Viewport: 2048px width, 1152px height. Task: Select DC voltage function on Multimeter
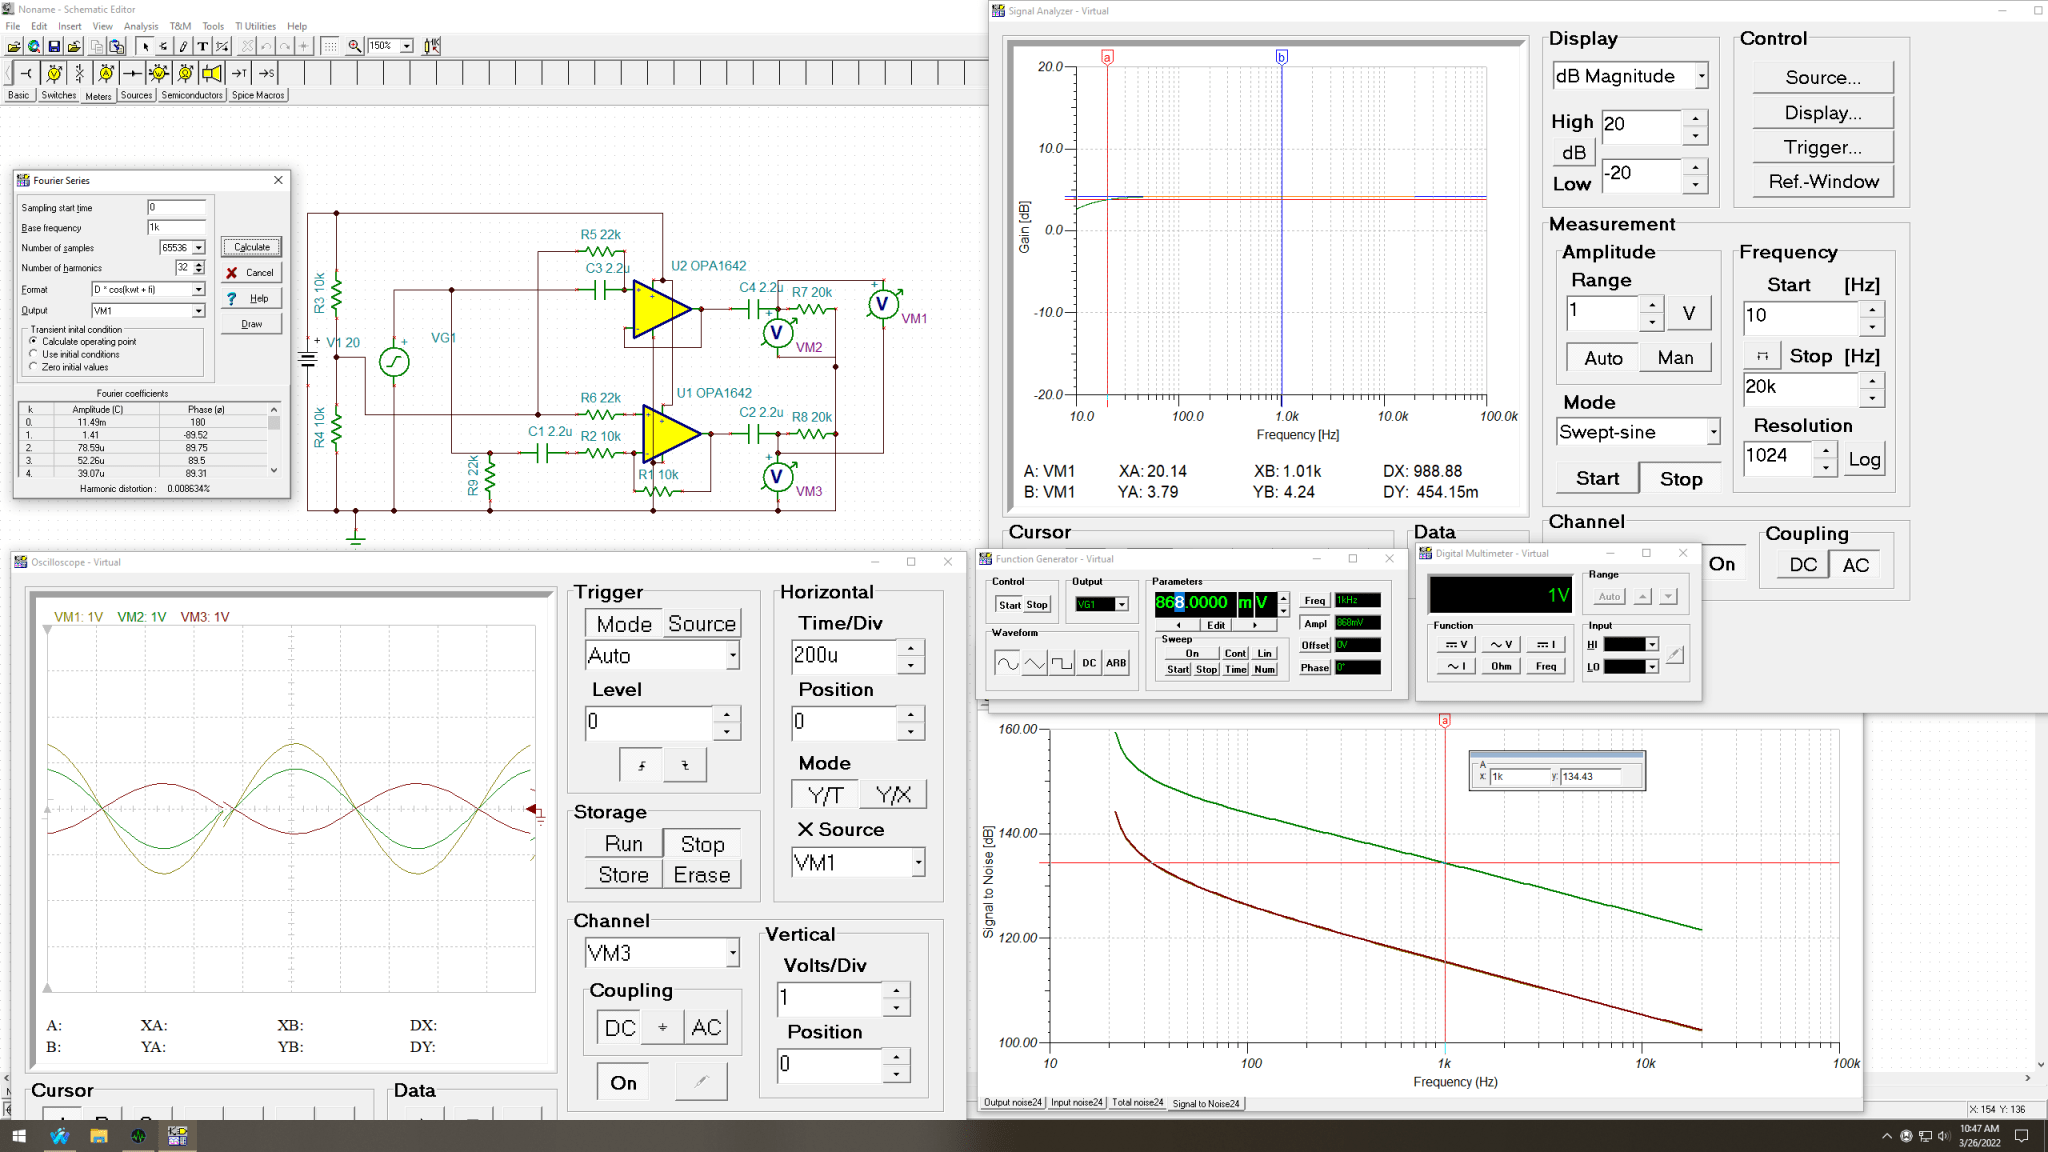click(x=1457, y=645)
